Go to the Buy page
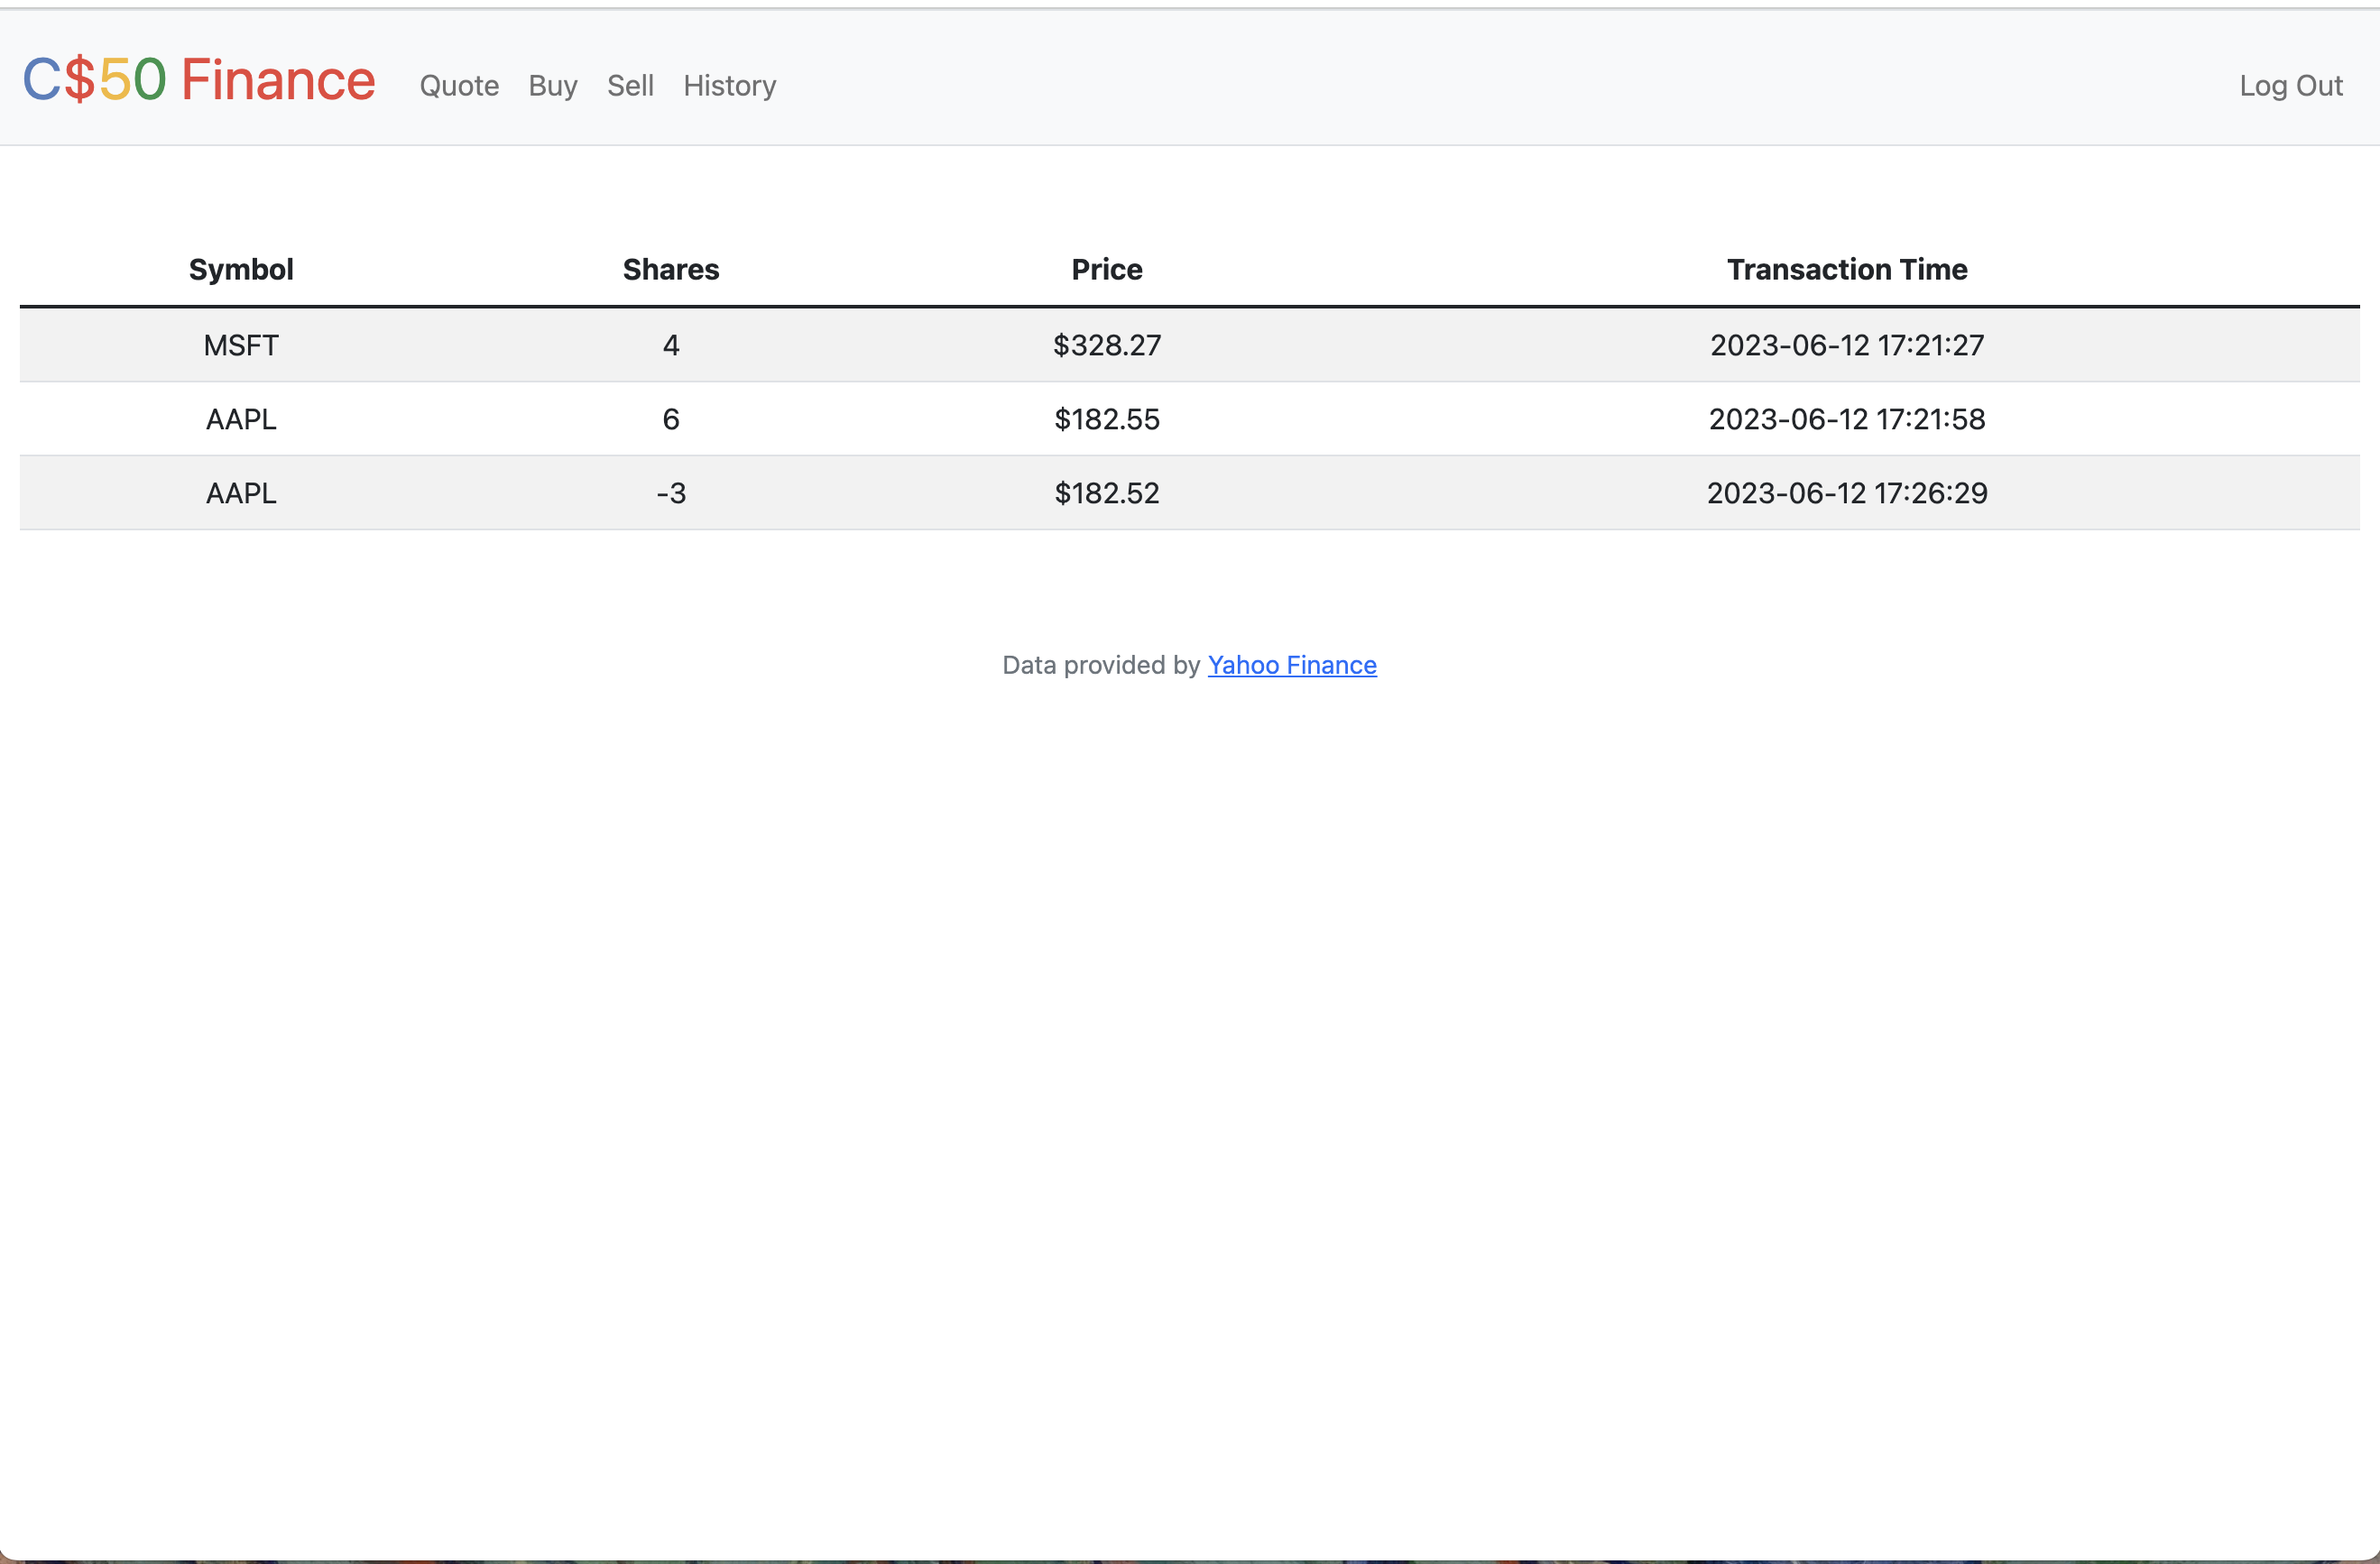2380x1564 pixels. tap(553, 86)
